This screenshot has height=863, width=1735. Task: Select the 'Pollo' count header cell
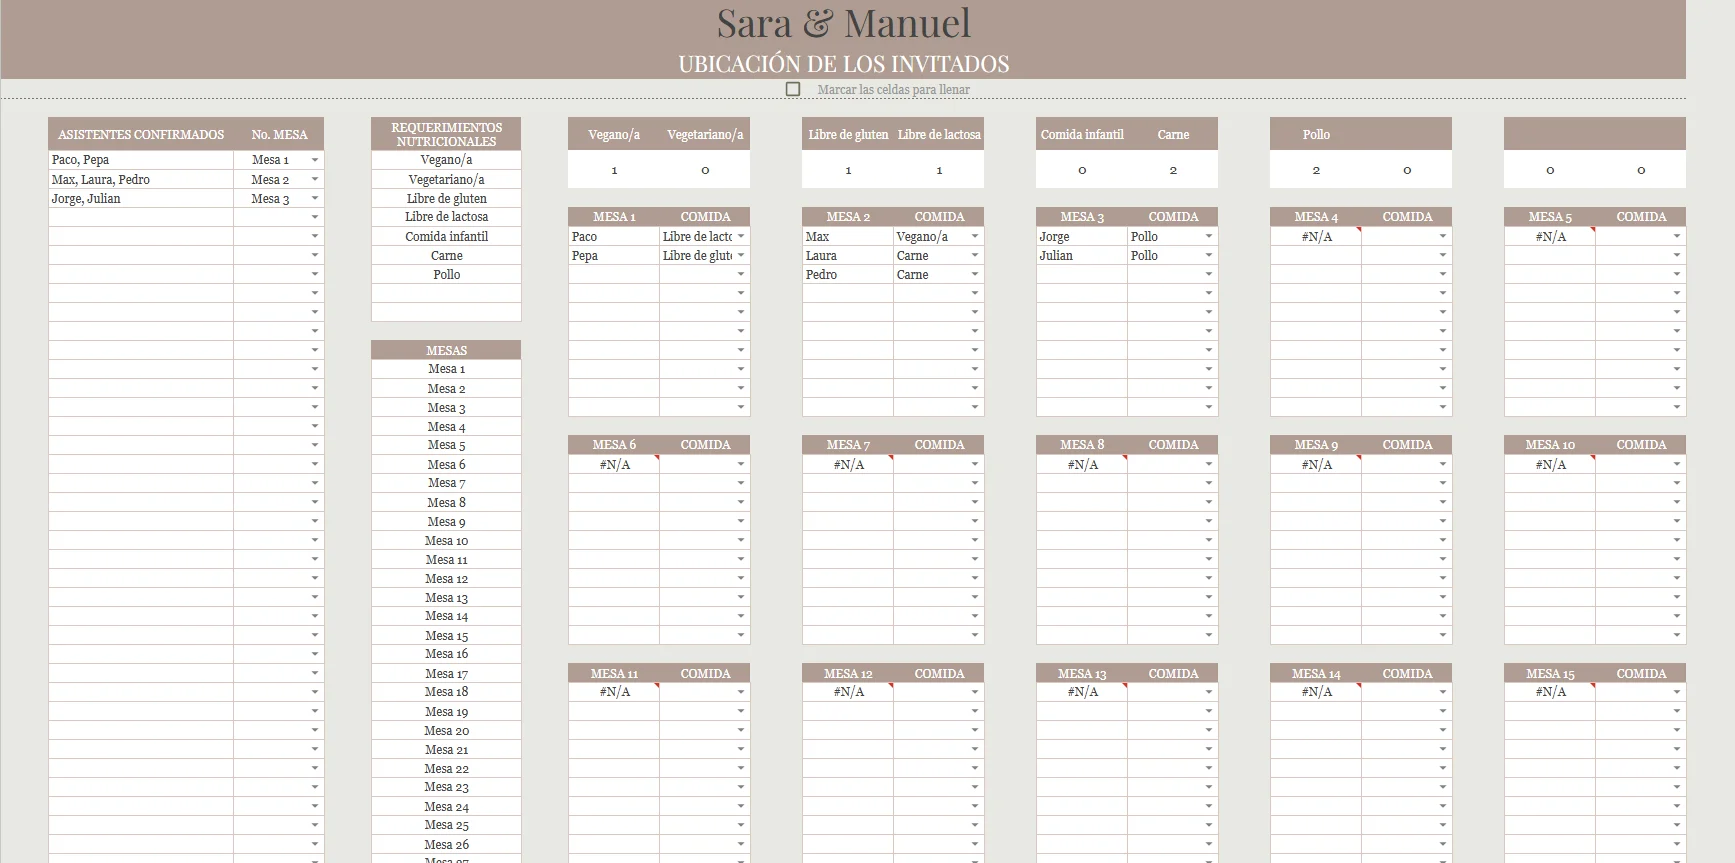(1316, 134)
